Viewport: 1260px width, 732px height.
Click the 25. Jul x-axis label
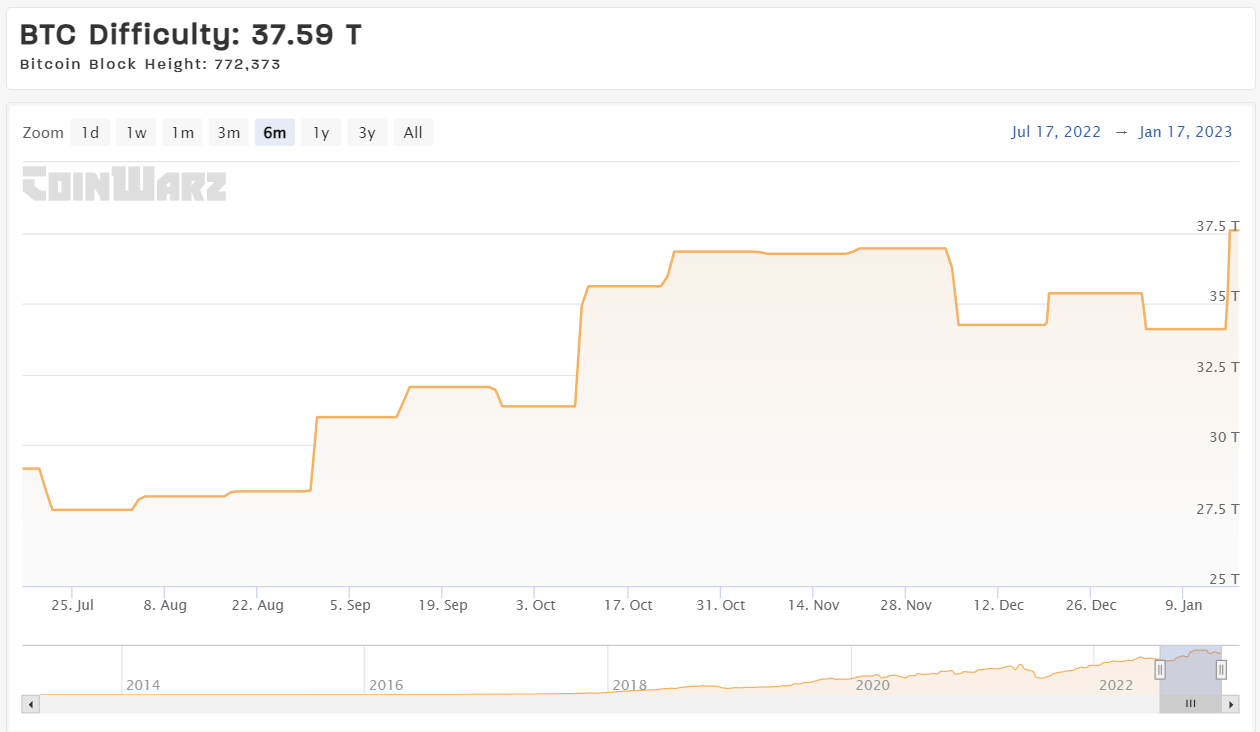pos(71,605)
